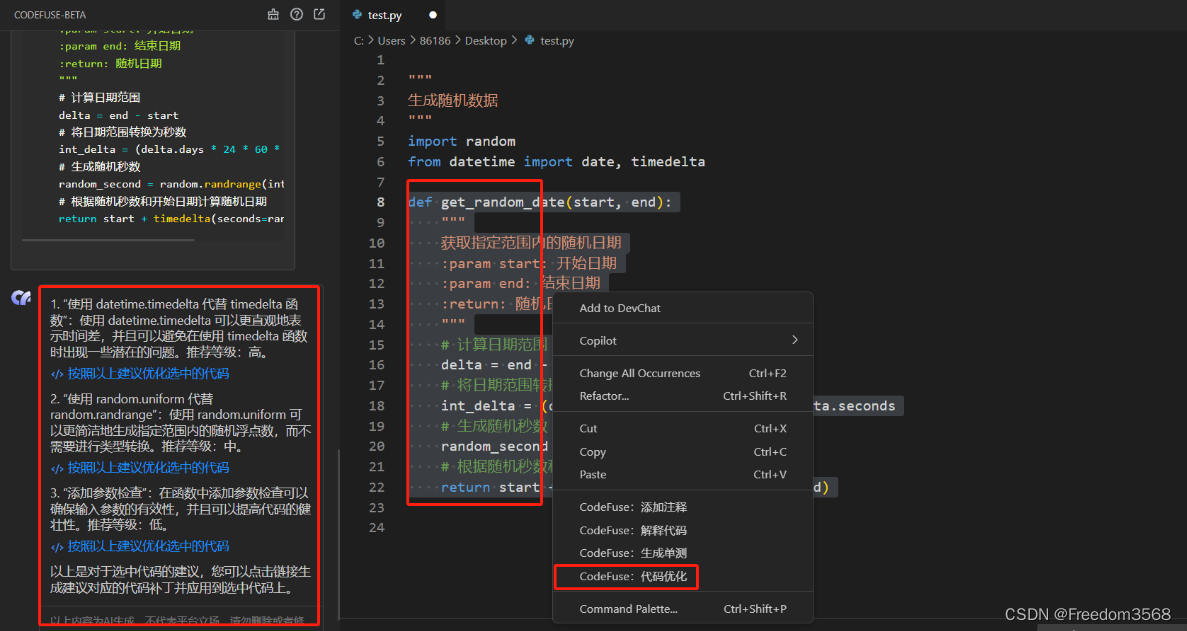Open the Users breadcrumb dropdown

point(391,40)
